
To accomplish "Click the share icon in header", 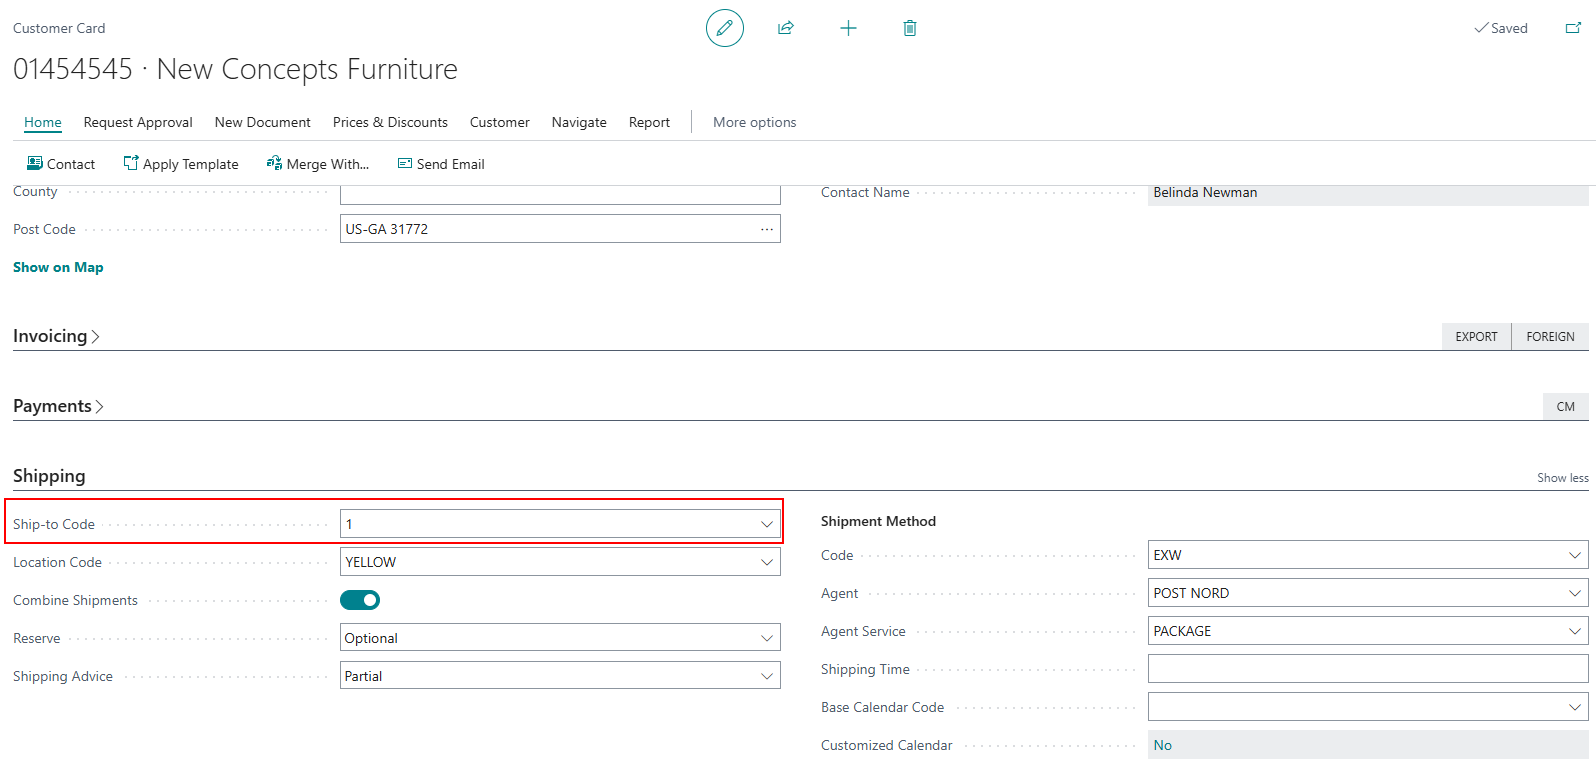I will point(786,28).
